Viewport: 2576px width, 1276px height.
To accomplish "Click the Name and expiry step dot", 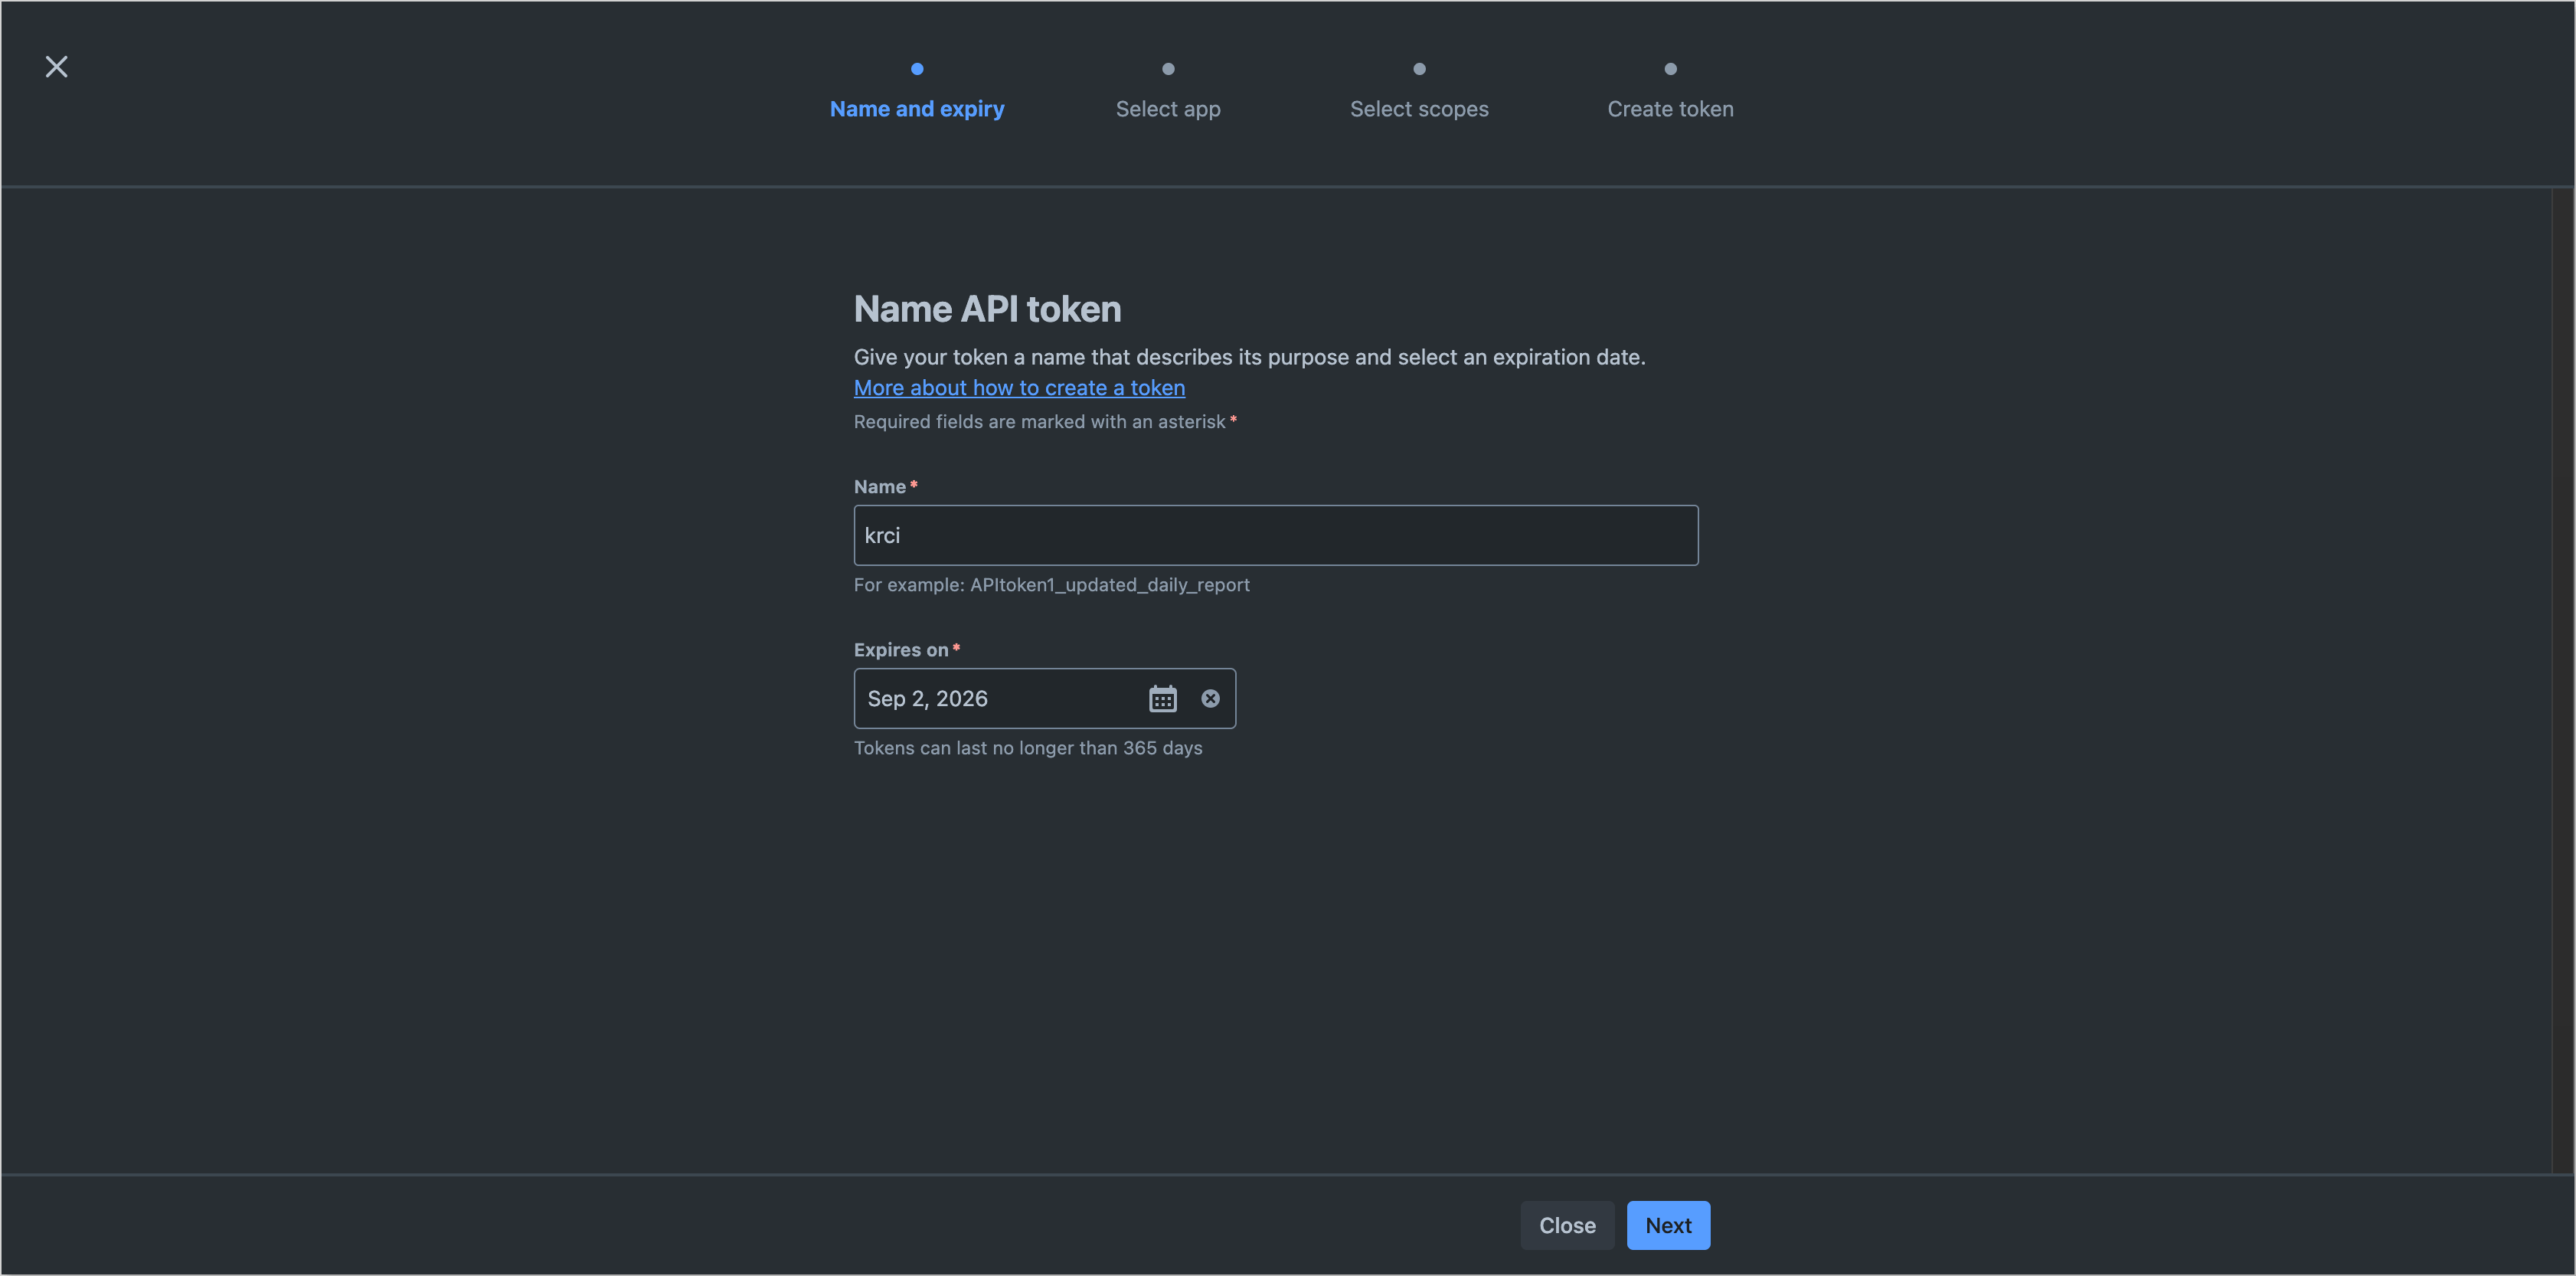I will point(916,69).
